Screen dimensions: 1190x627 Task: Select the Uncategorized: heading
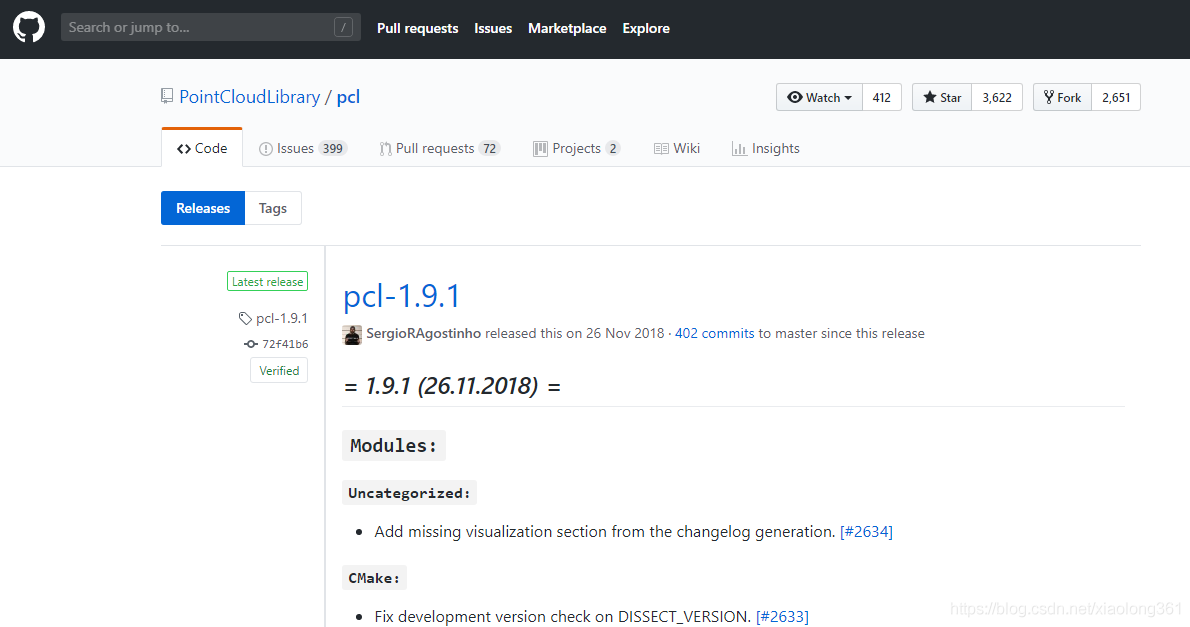click(x=409, y=493)
